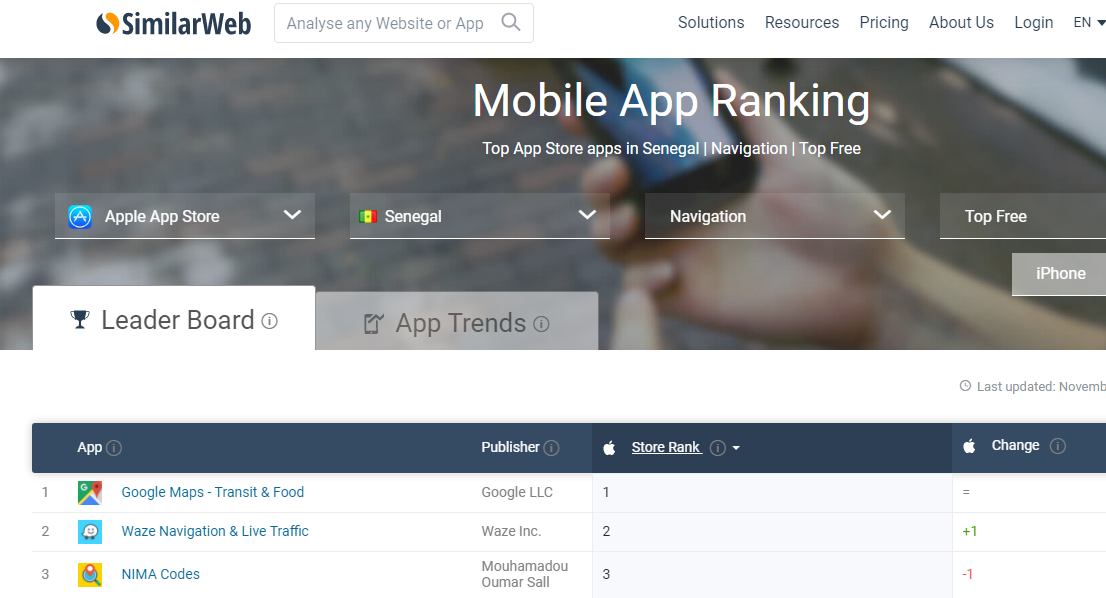The image size is (1106, 598).
Task: Click the Apple logo beside Change
Action: [969, 446]
